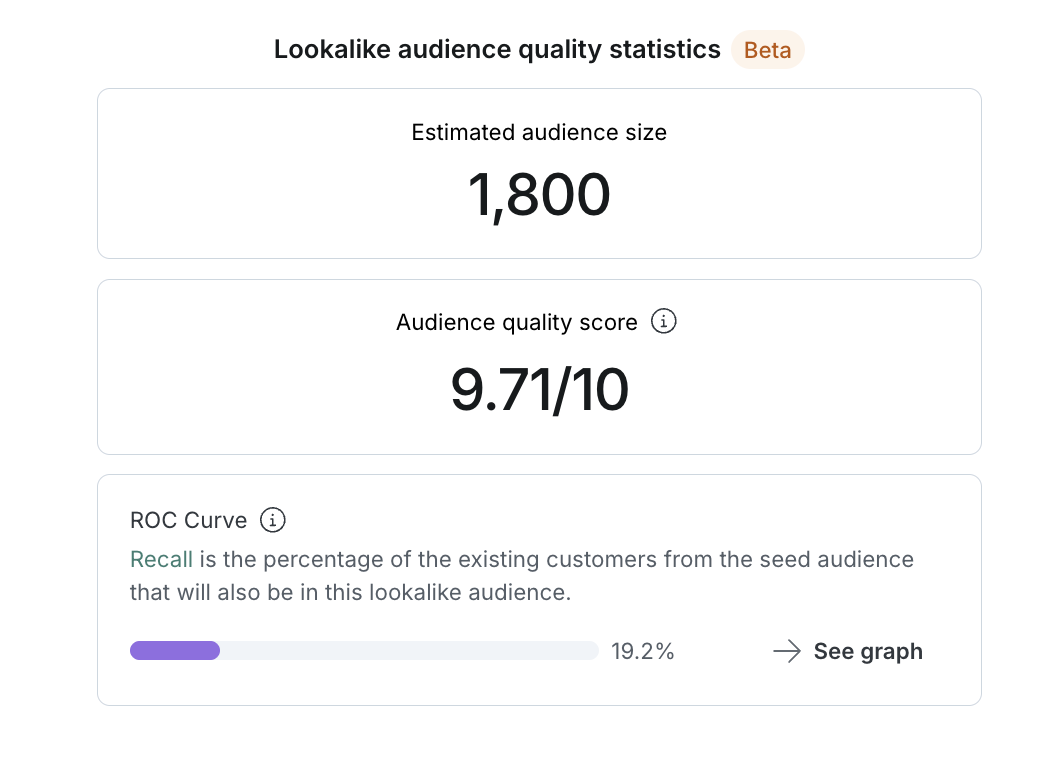
Task: Click the 1,800 audience size value
Action: 539,193
